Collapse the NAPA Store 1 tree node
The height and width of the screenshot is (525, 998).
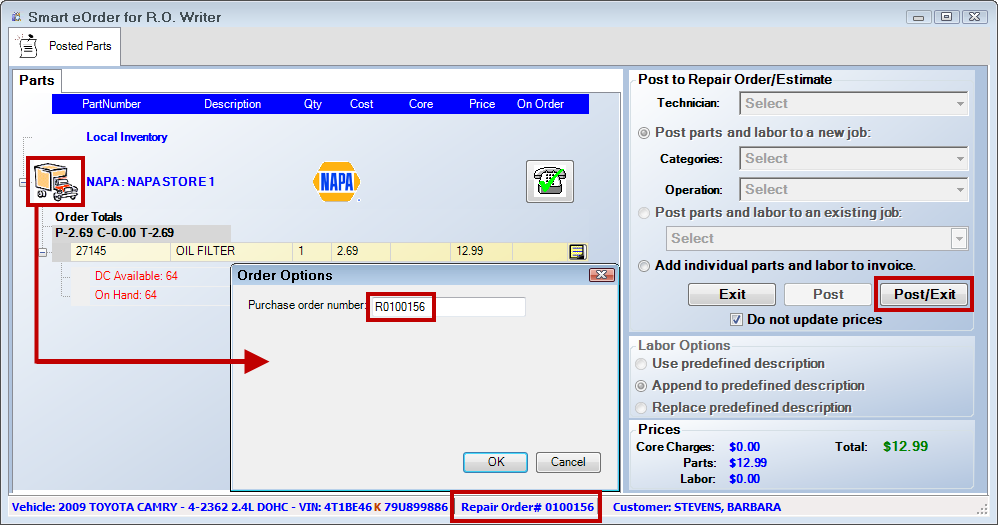point(23,182)
